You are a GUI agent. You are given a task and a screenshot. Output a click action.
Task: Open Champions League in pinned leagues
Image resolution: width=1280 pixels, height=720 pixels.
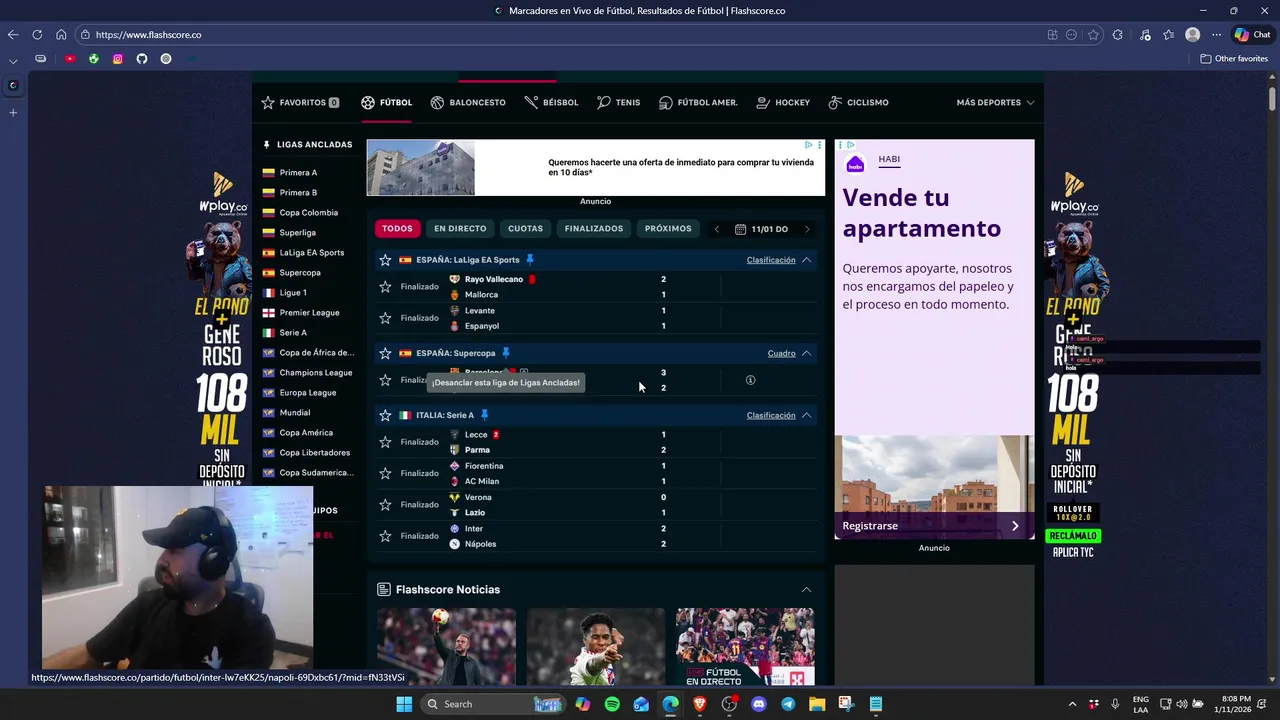click(x=315, y=373)
